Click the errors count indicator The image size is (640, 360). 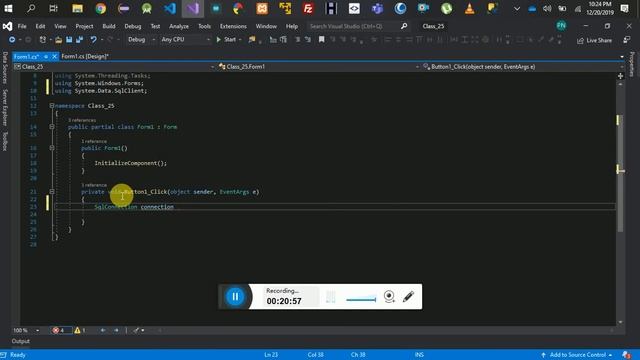click(59, 330)
